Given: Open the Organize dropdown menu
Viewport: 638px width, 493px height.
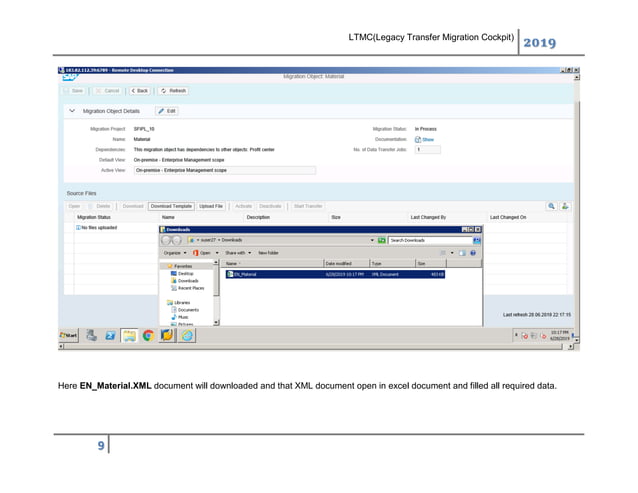Looking at the screenshot, I should 174,253.
